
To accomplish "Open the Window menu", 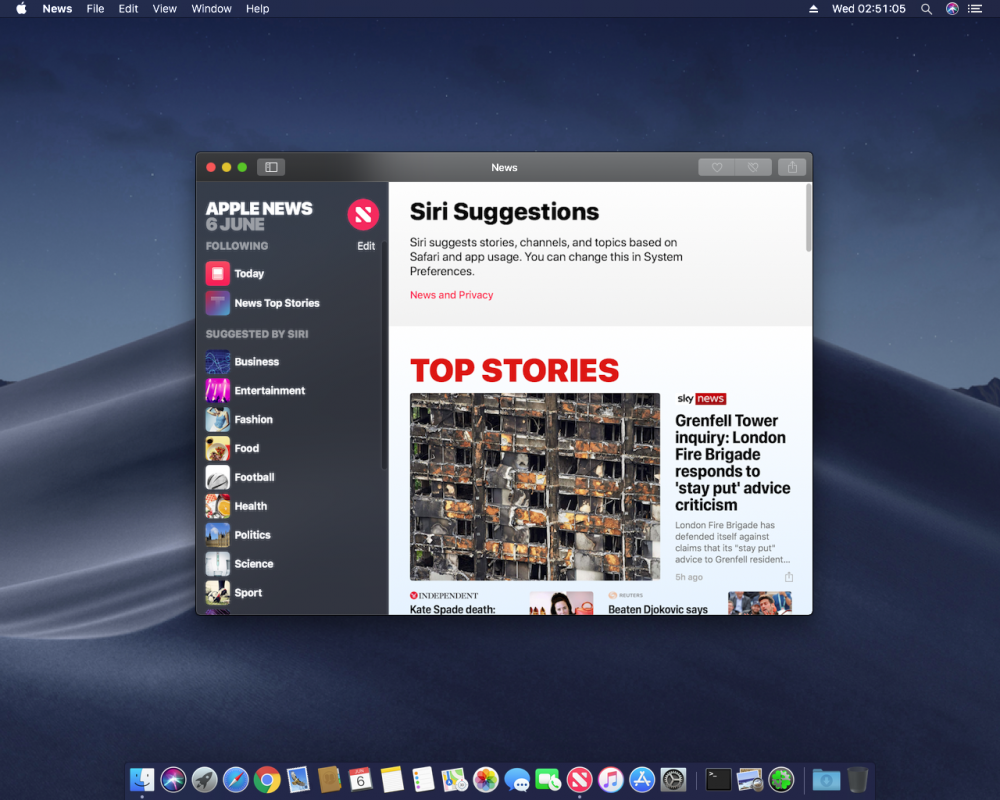I will tap(211, 9).
